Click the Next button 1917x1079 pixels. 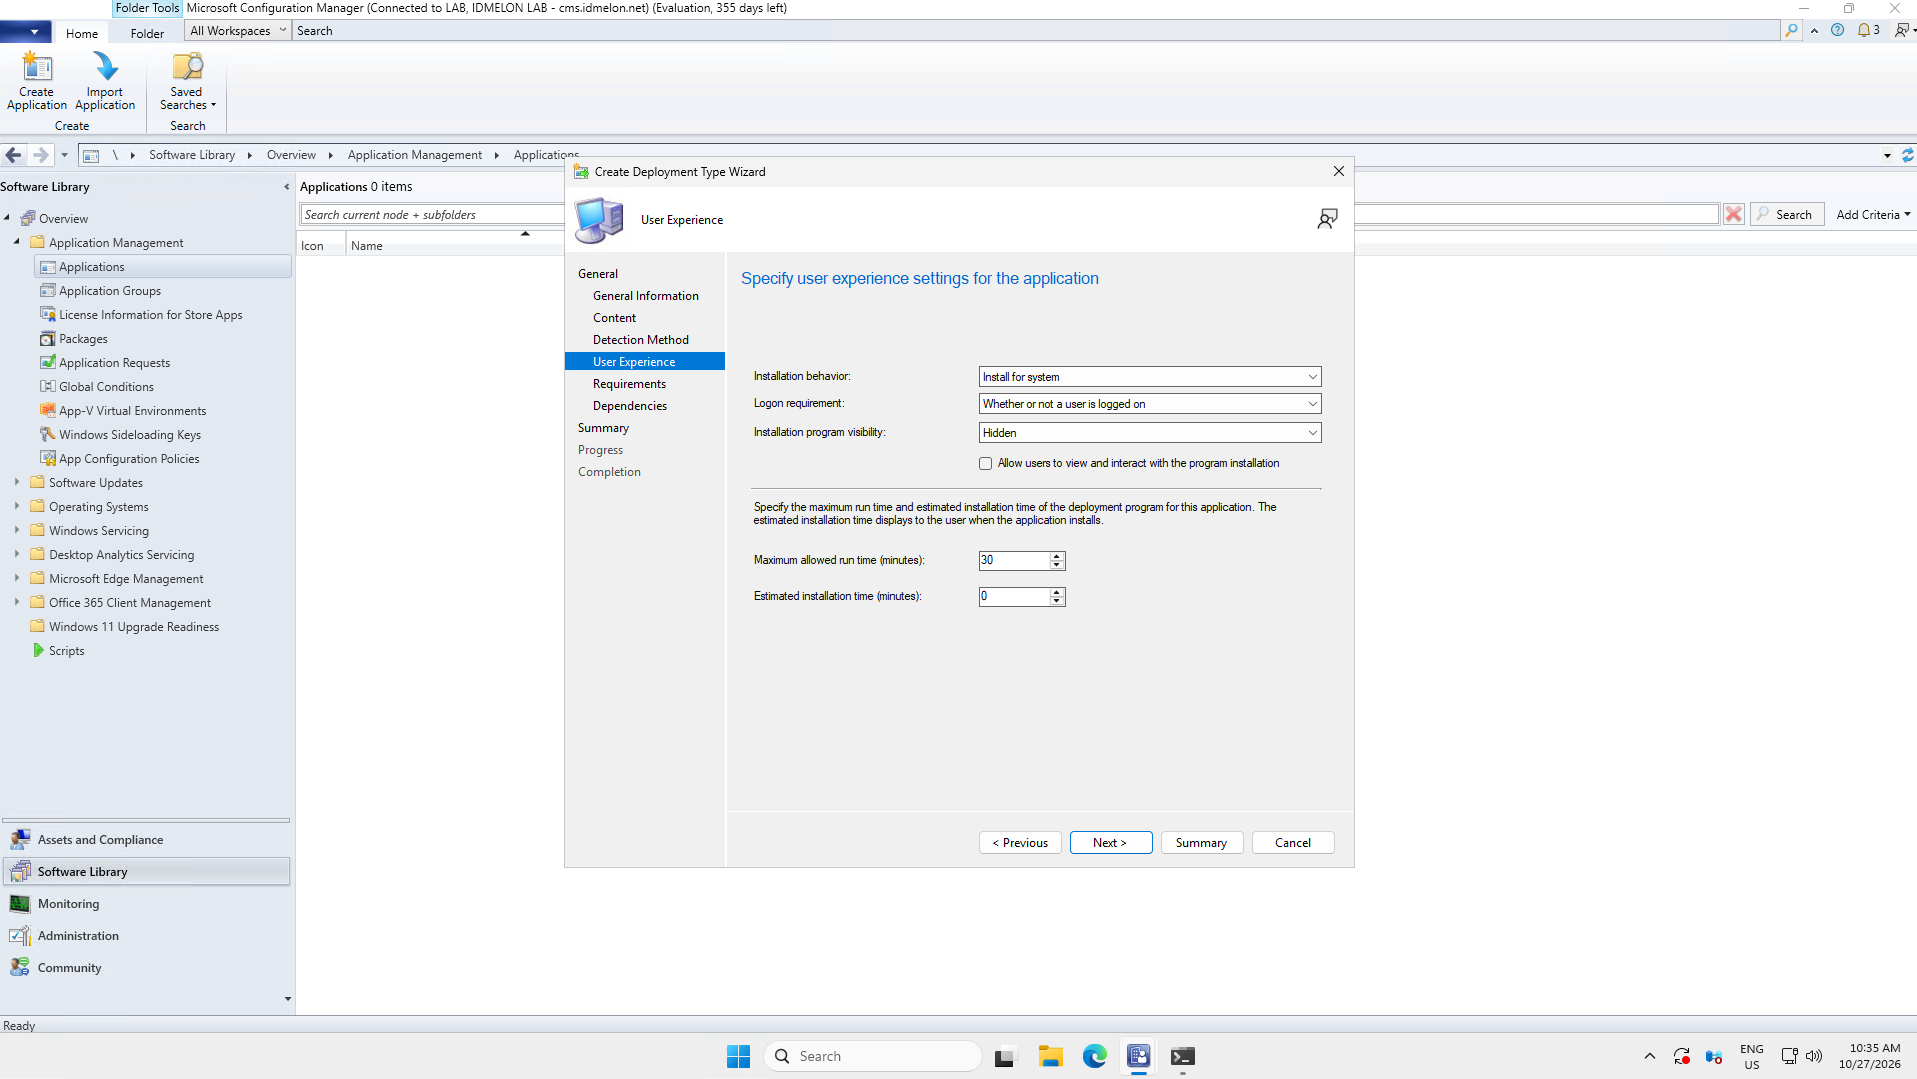1110,843
